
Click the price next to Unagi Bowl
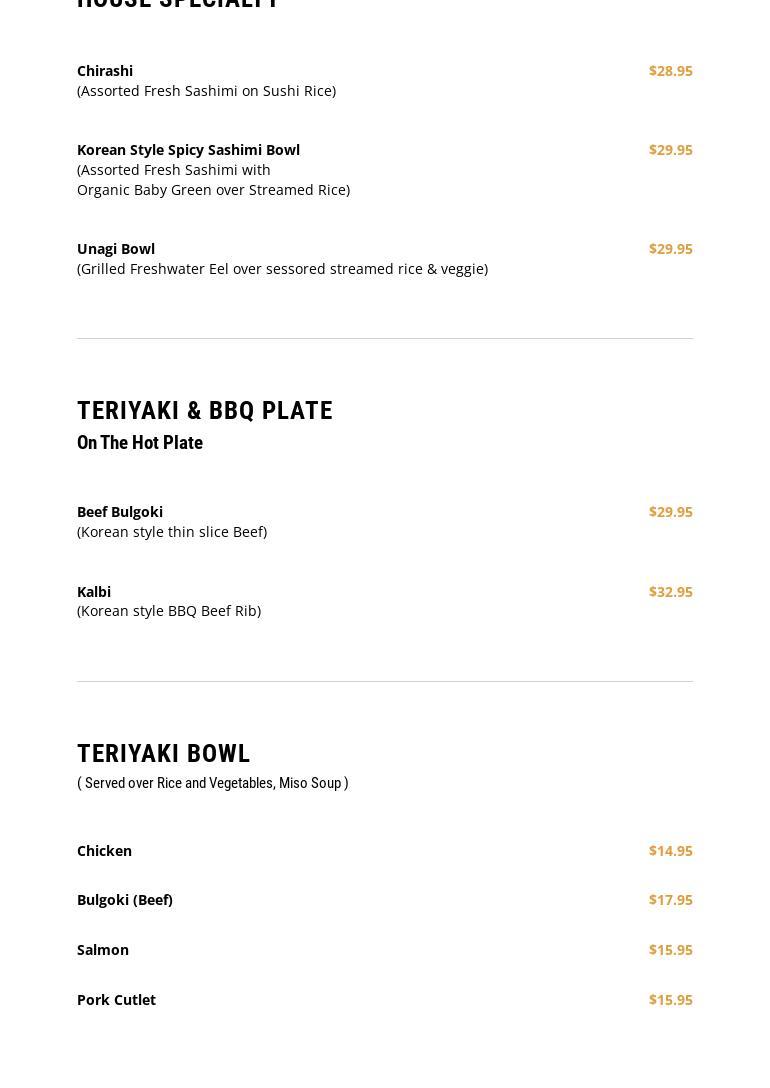pyautogui.click(x=670, y=249)
